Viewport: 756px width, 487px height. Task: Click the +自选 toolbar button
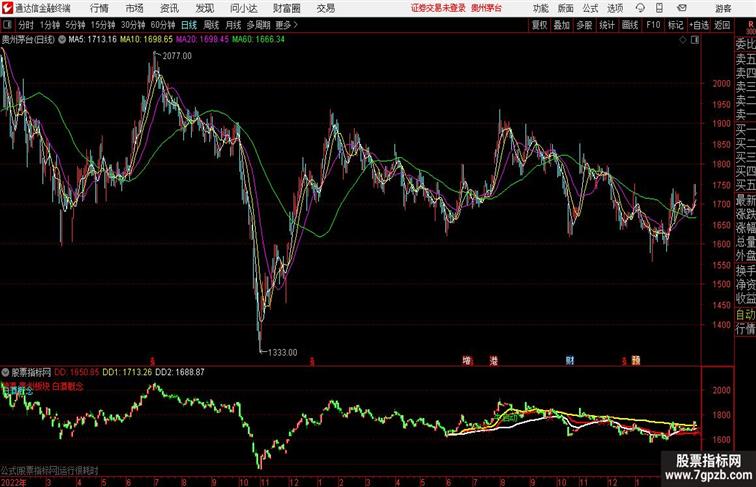pos(699,25)
